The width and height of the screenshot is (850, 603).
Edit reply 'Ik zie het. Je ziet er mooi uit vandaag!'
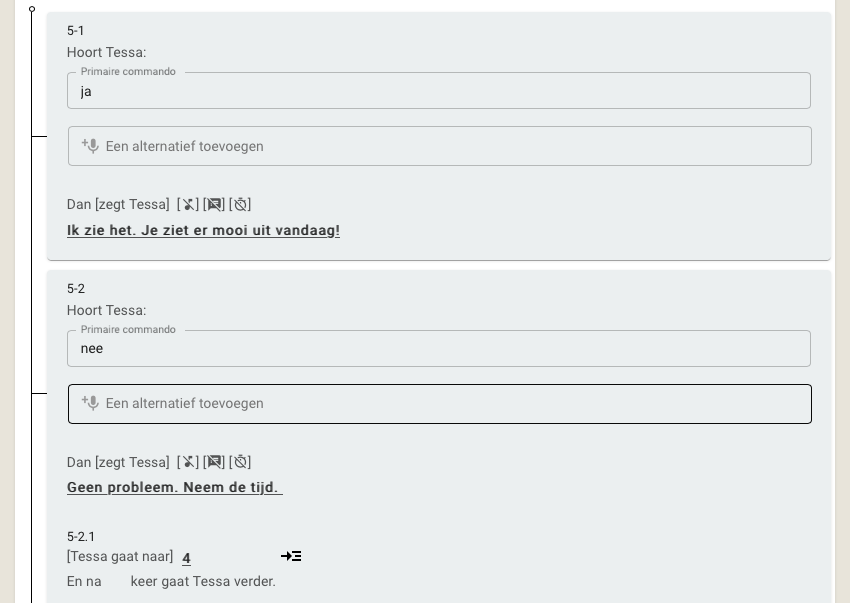(x=203, y=230)
